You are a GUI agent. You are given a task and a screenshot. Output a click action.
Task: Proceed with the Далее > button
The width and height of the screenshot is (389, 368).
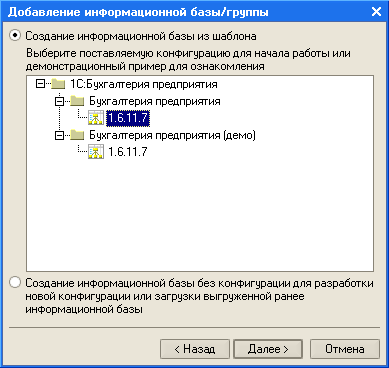(268, 349)
